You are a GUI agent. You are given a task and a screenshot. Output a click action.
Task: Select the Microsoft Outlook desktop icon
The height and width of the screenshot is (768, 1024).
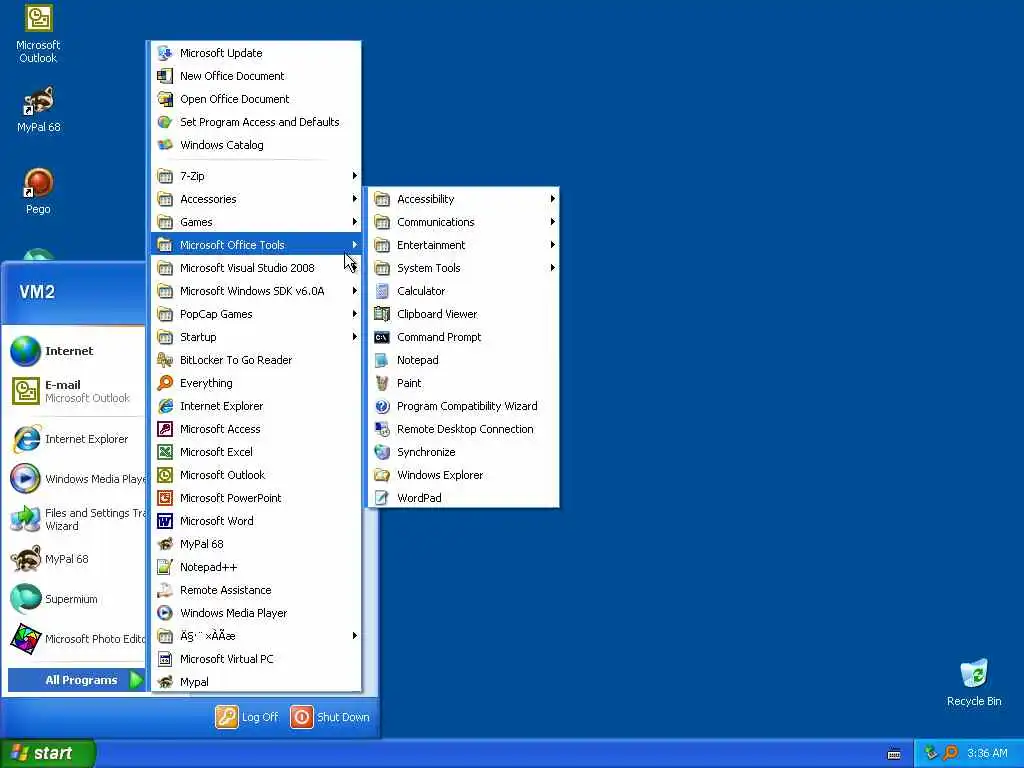38,34
